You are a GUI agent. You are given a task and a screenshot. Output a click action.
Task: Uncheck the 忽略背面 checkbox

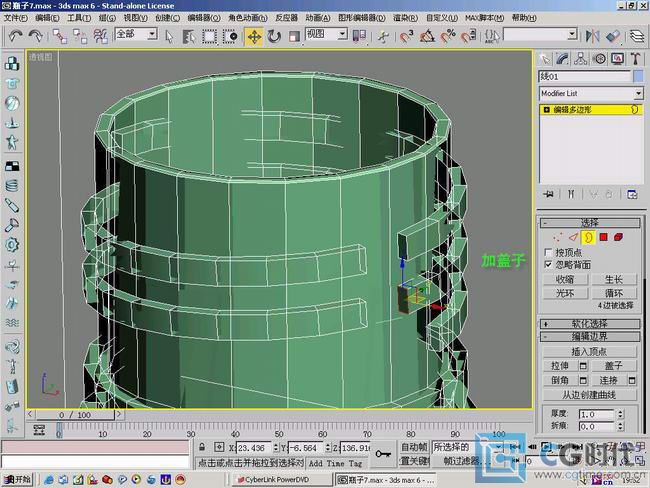[547, 265]
